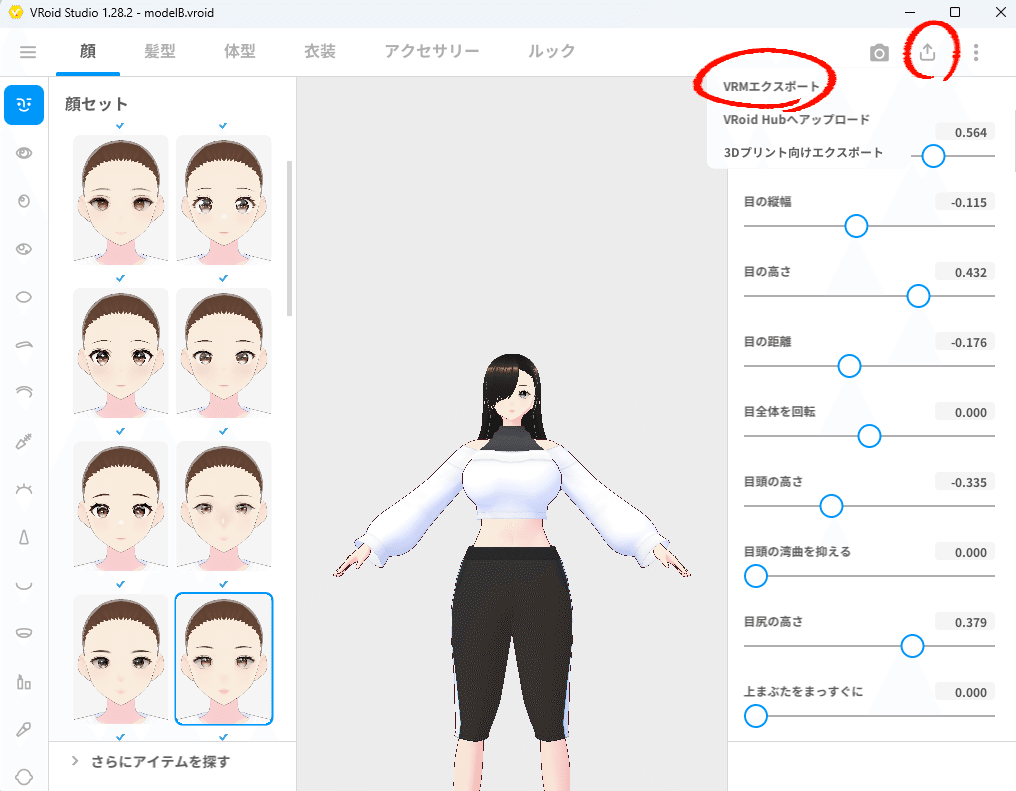Click the 0.564 value field
Viewport: 1016px width, 791px height.
coord(965,132)
